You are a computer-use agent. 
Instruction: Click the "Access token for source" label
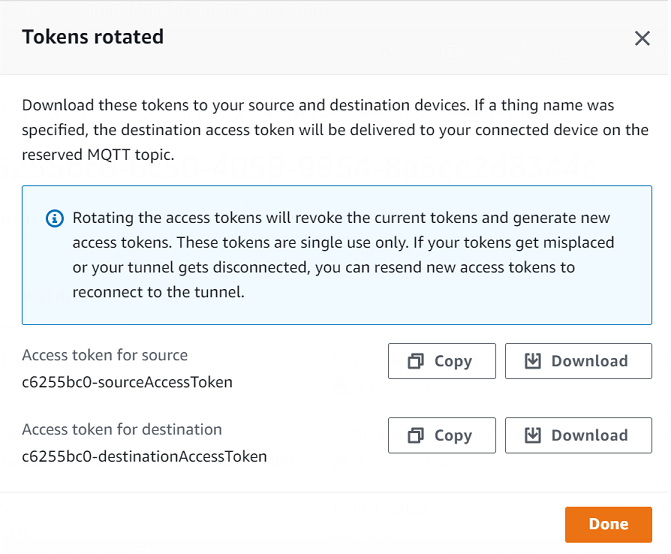105,355
